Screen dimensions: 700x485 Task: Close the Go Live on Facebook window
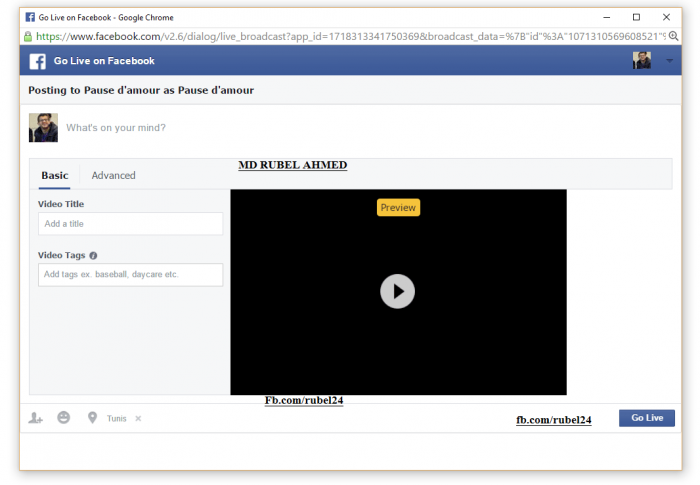(x=666, y=17)
